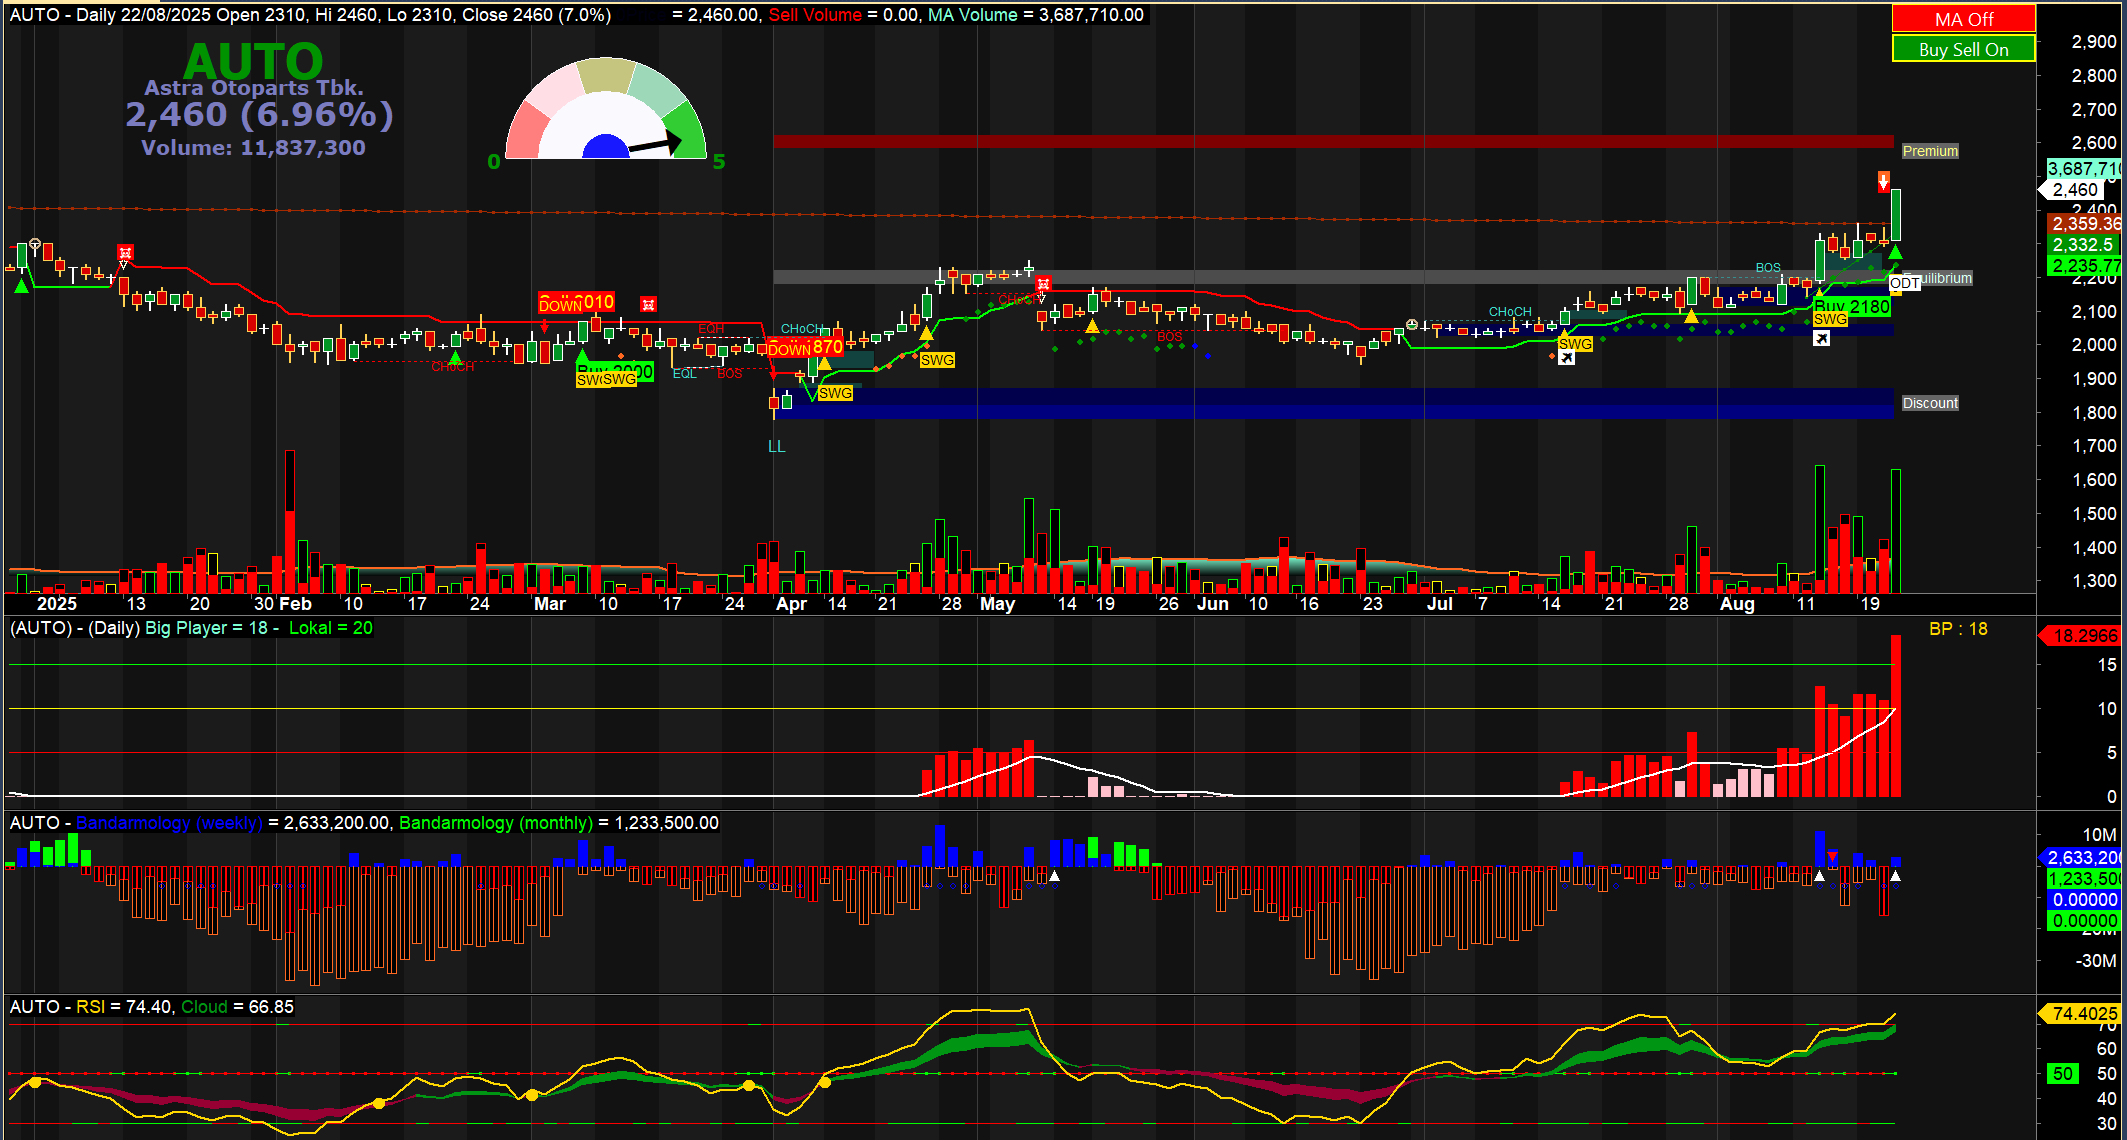
Task: Click the green 50 level tag on RSI axis
Action: 2063,1073
